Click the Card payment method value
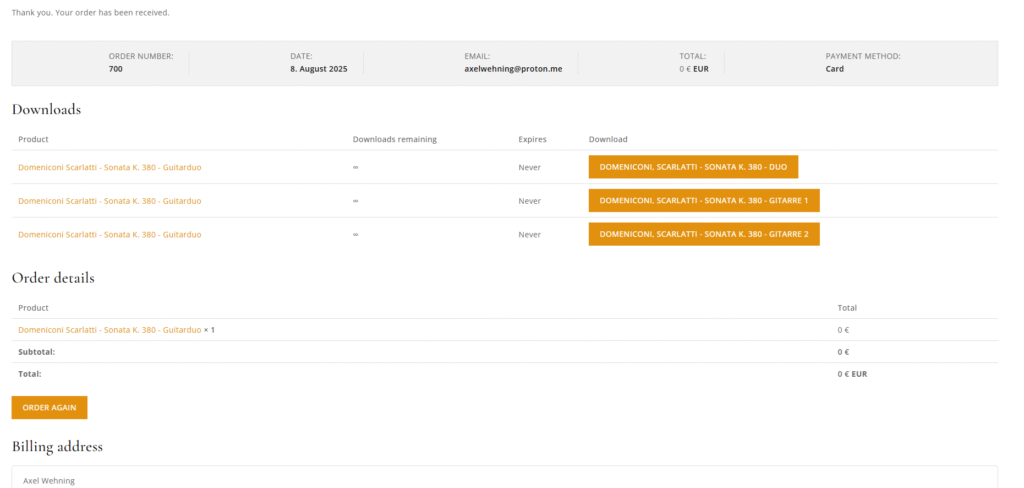 pos(834,69)
